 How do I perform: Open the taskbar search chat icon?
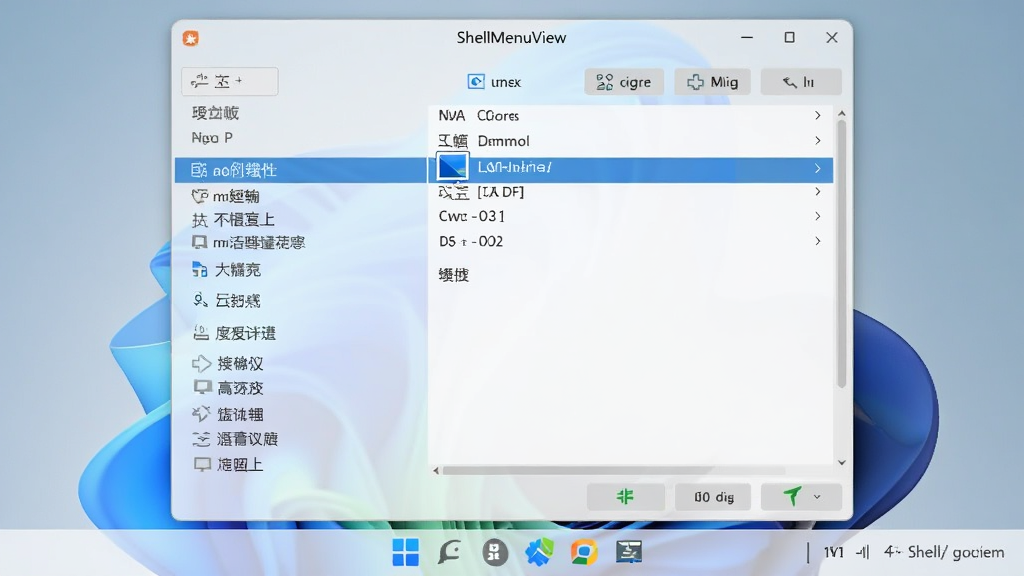449,552
